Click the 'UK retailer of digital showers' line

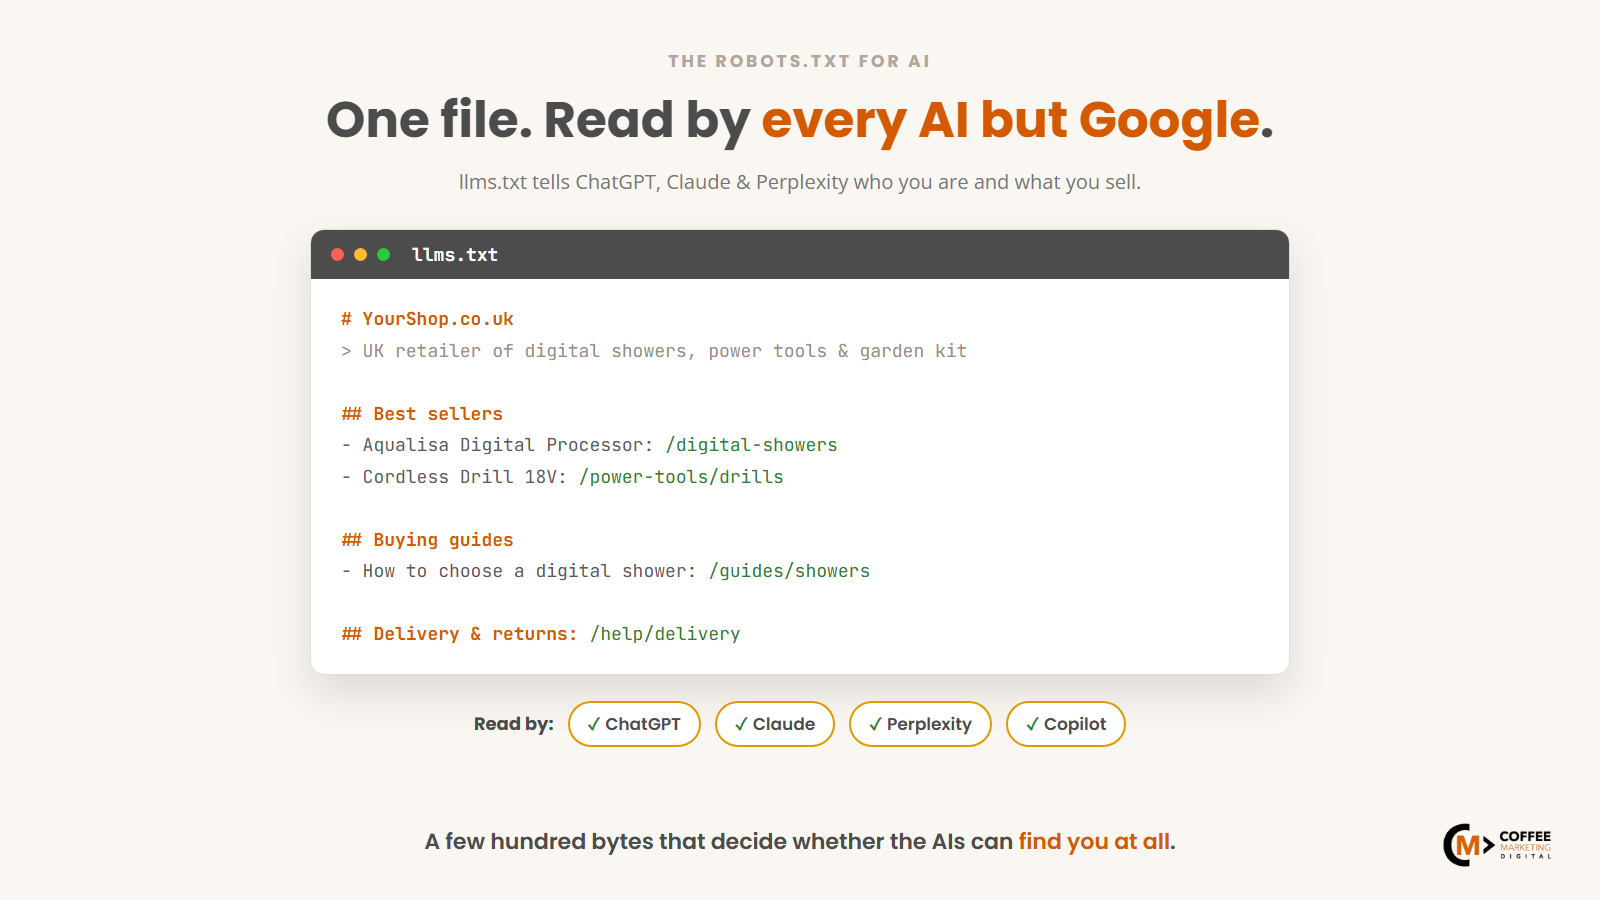(654, 351)
